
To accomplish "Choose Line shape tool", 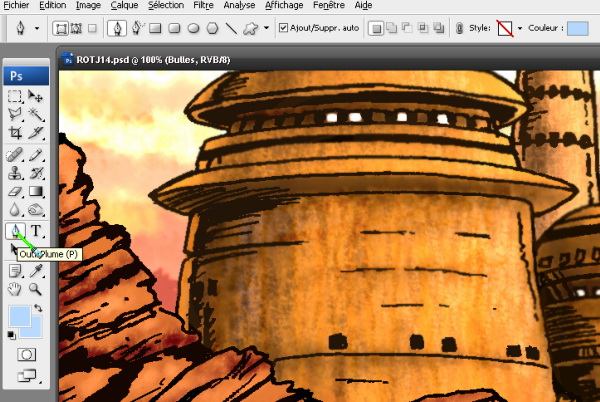I will coord(231,28).
